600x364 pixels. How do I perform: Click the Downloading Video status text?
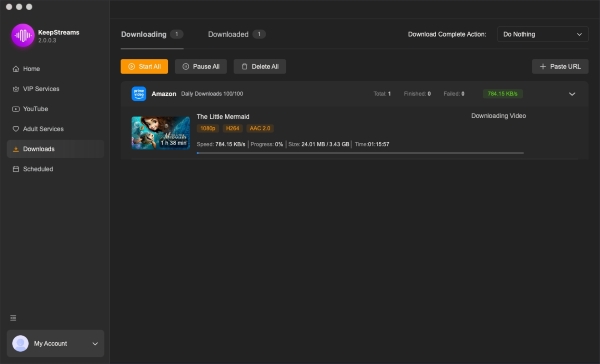pyautogui.click(x=499, y=116)
